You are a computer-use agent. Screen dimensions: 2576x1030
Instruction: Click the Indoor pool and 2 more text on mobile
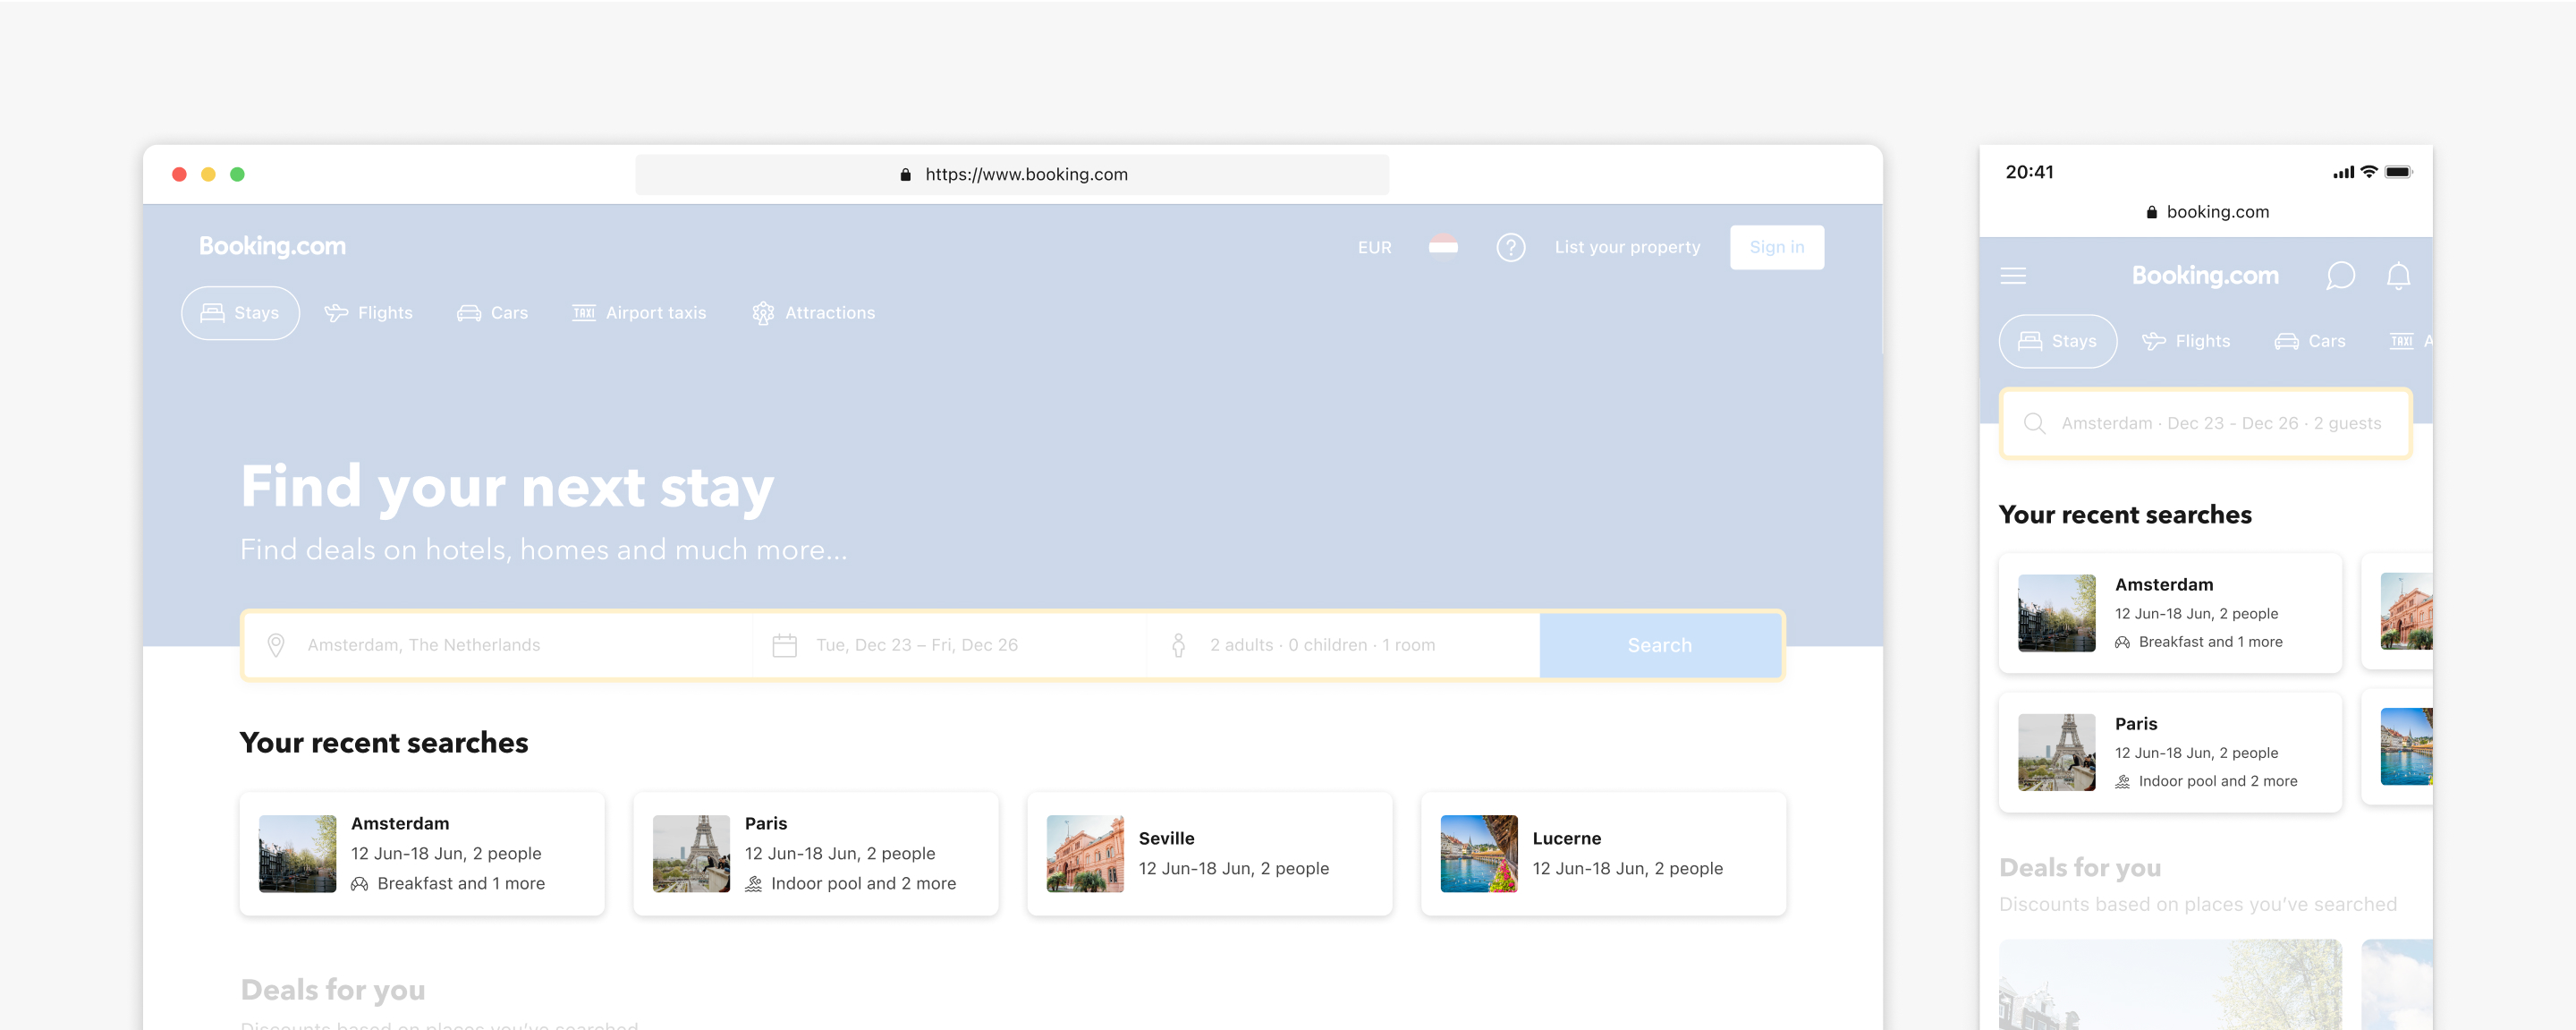pyautogui.click(x=2218, y=781)
